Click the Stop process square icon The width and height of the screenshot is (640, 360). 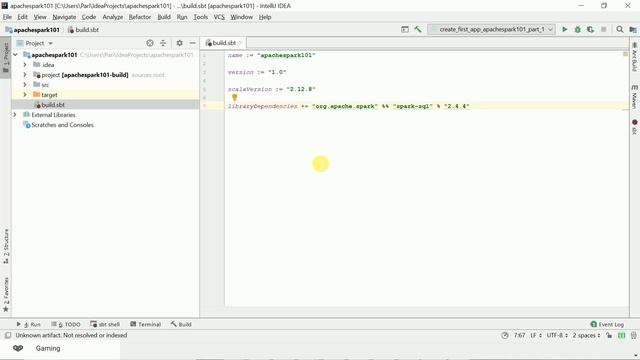604,29
